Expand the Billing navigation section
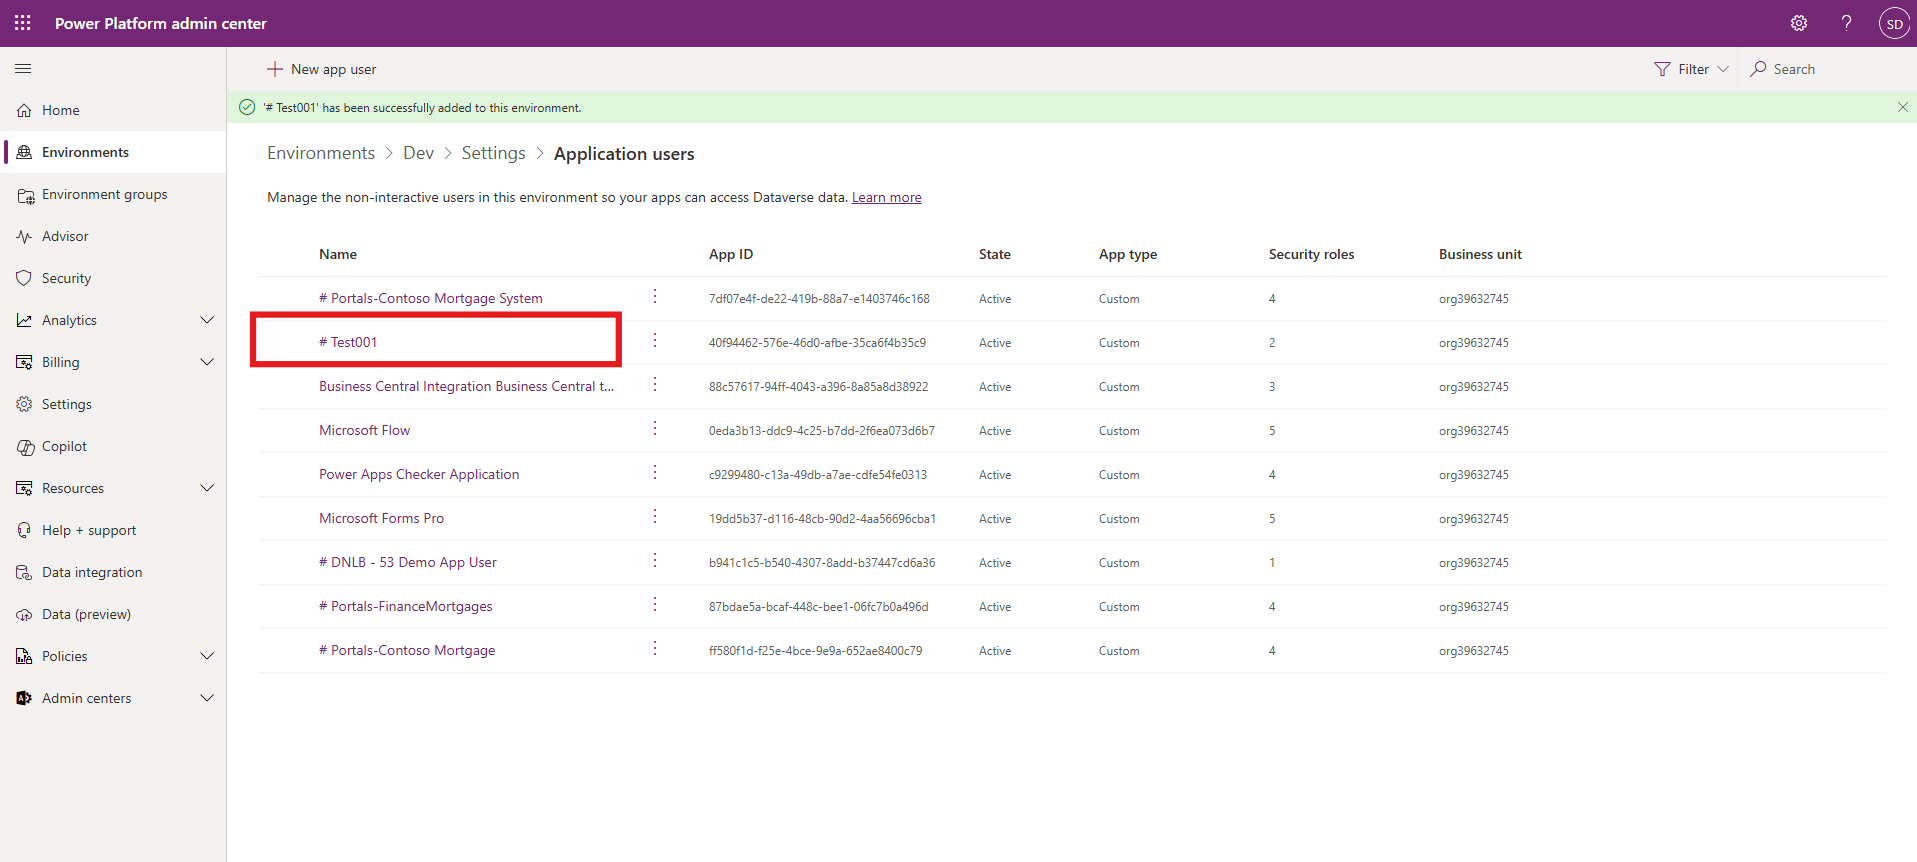1917x862 pixels. (x=207, y=362)
